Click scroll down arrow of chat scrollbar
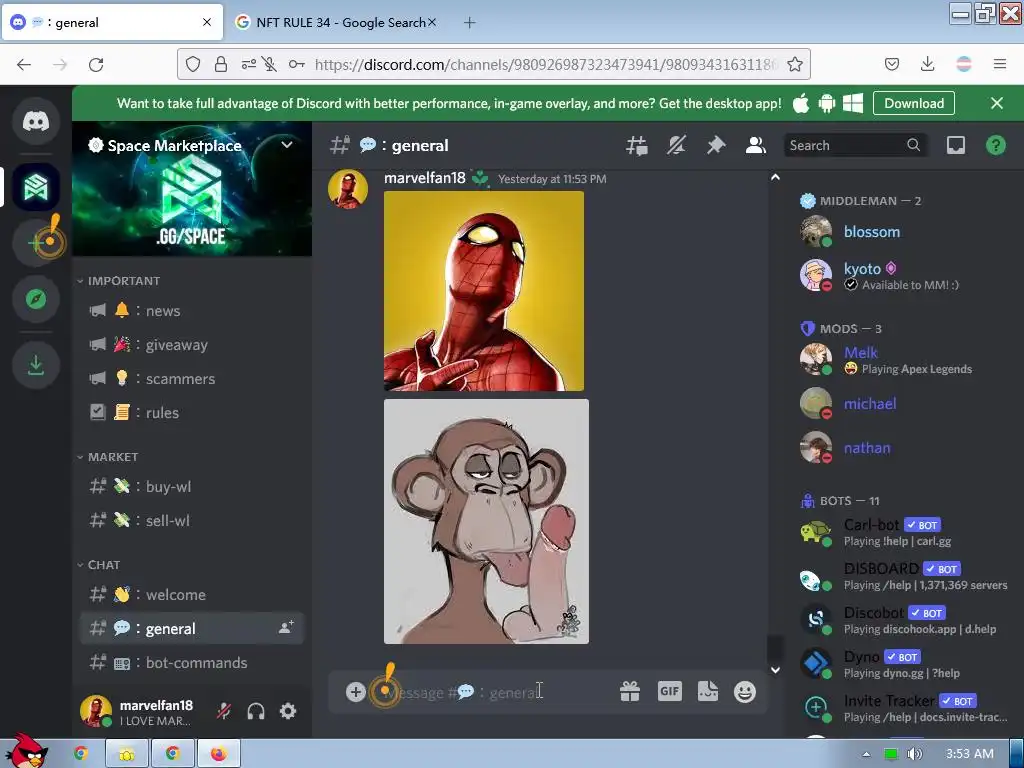 click(775, 670)
